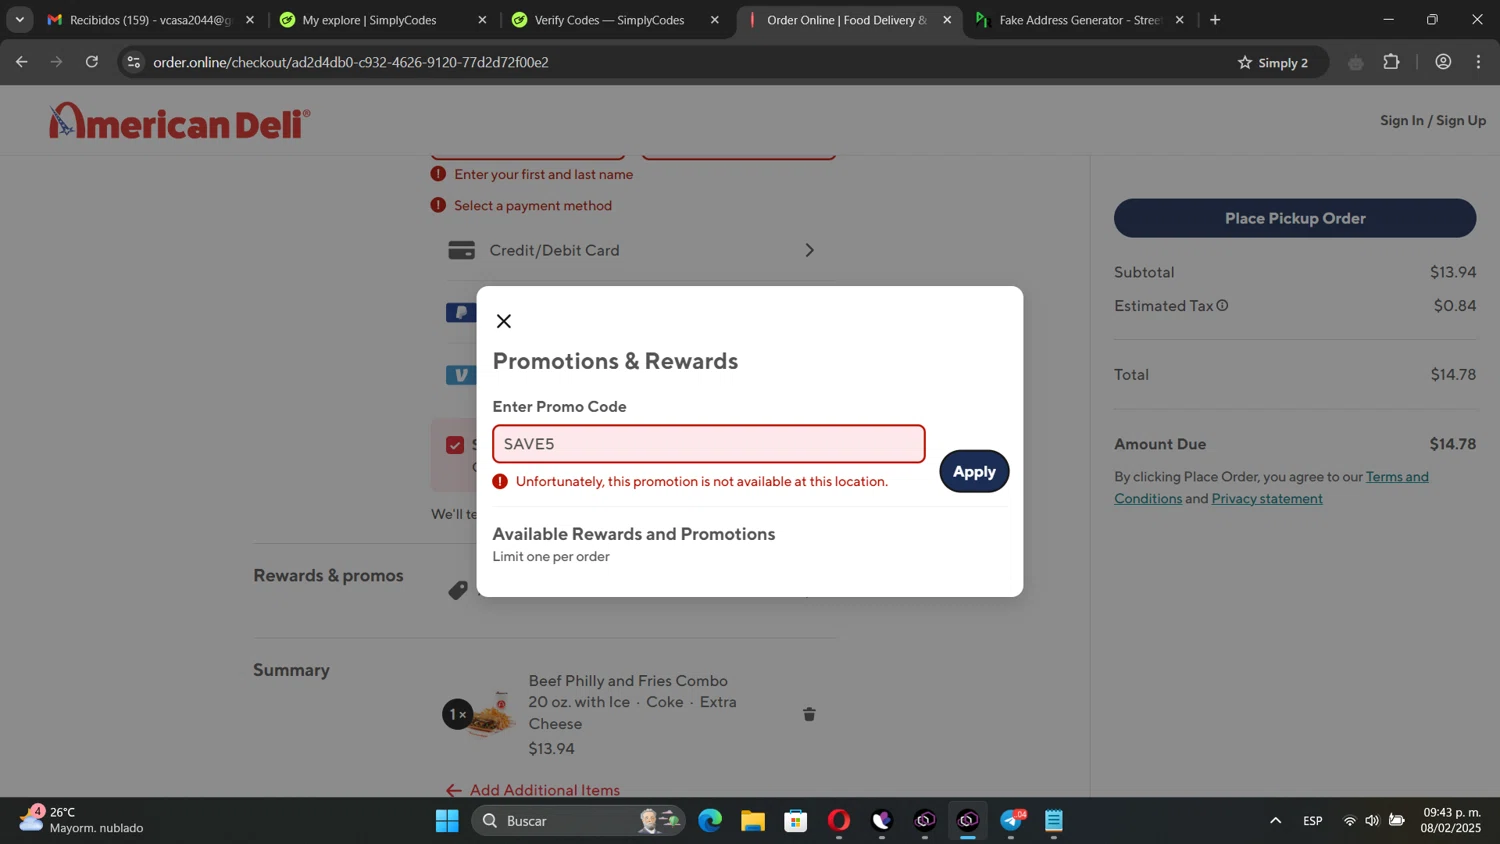Image resolution: width=1500 pixels, height=844 pixels.
Task: Open the clock and date panel
Action: tap(1452, 820)
